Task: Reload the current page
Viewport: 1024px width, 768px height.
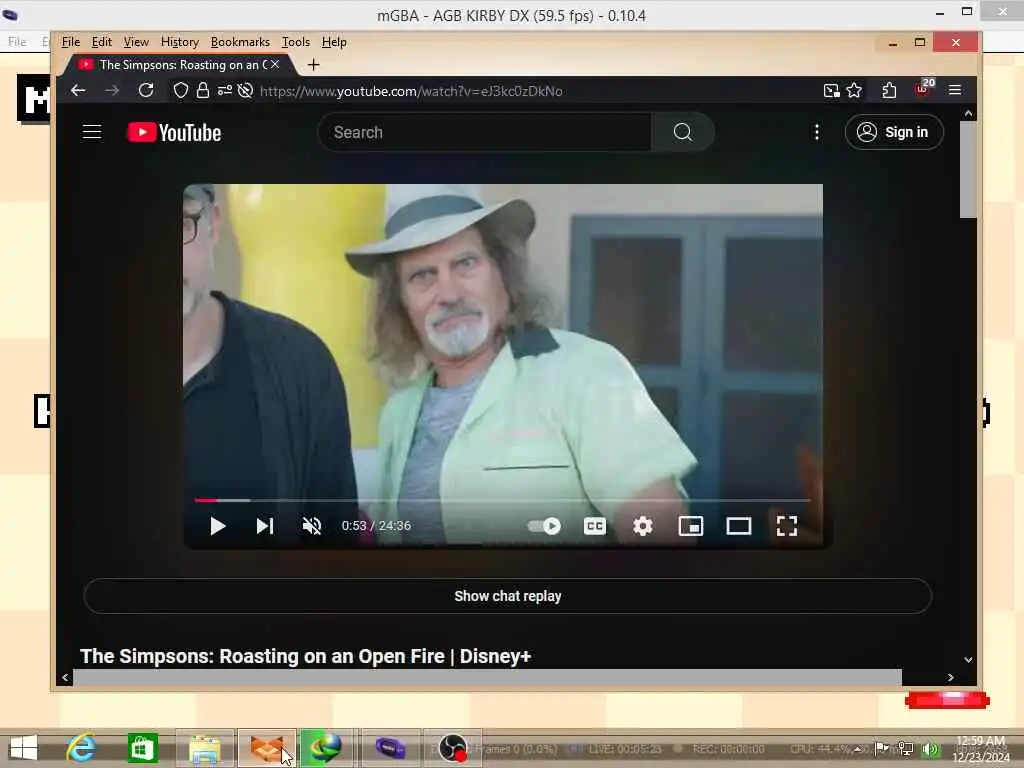Action: tap(146, 91)
